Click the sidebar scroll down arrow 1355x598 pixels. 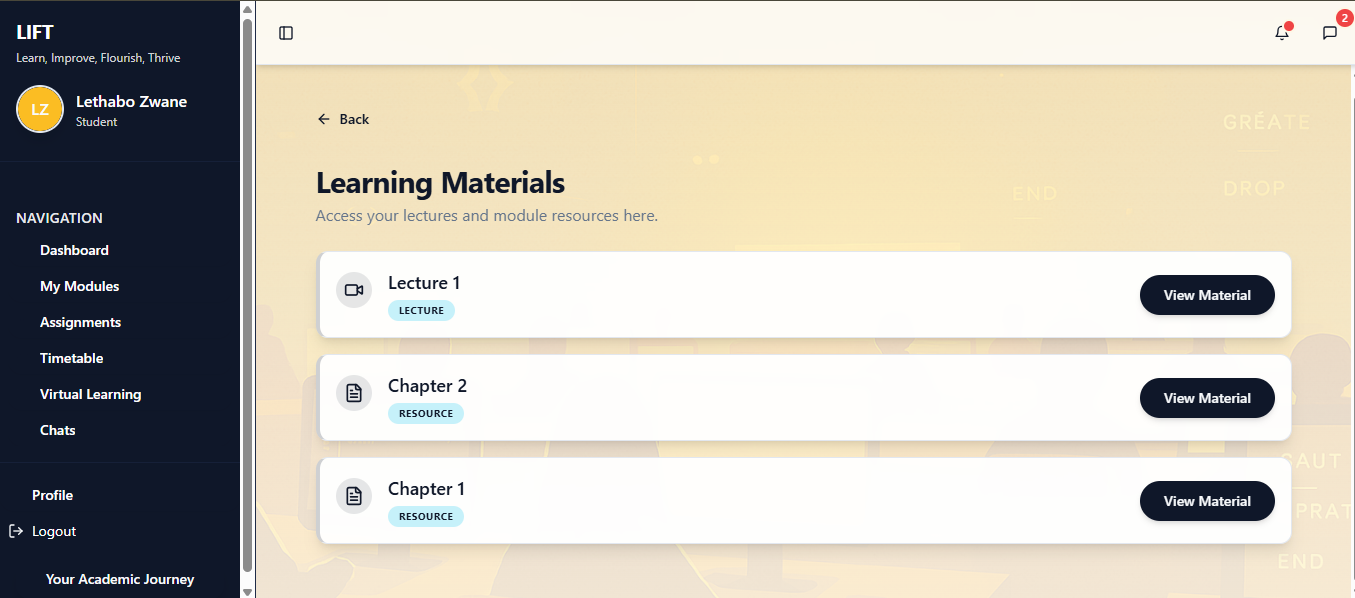[248, 590]
